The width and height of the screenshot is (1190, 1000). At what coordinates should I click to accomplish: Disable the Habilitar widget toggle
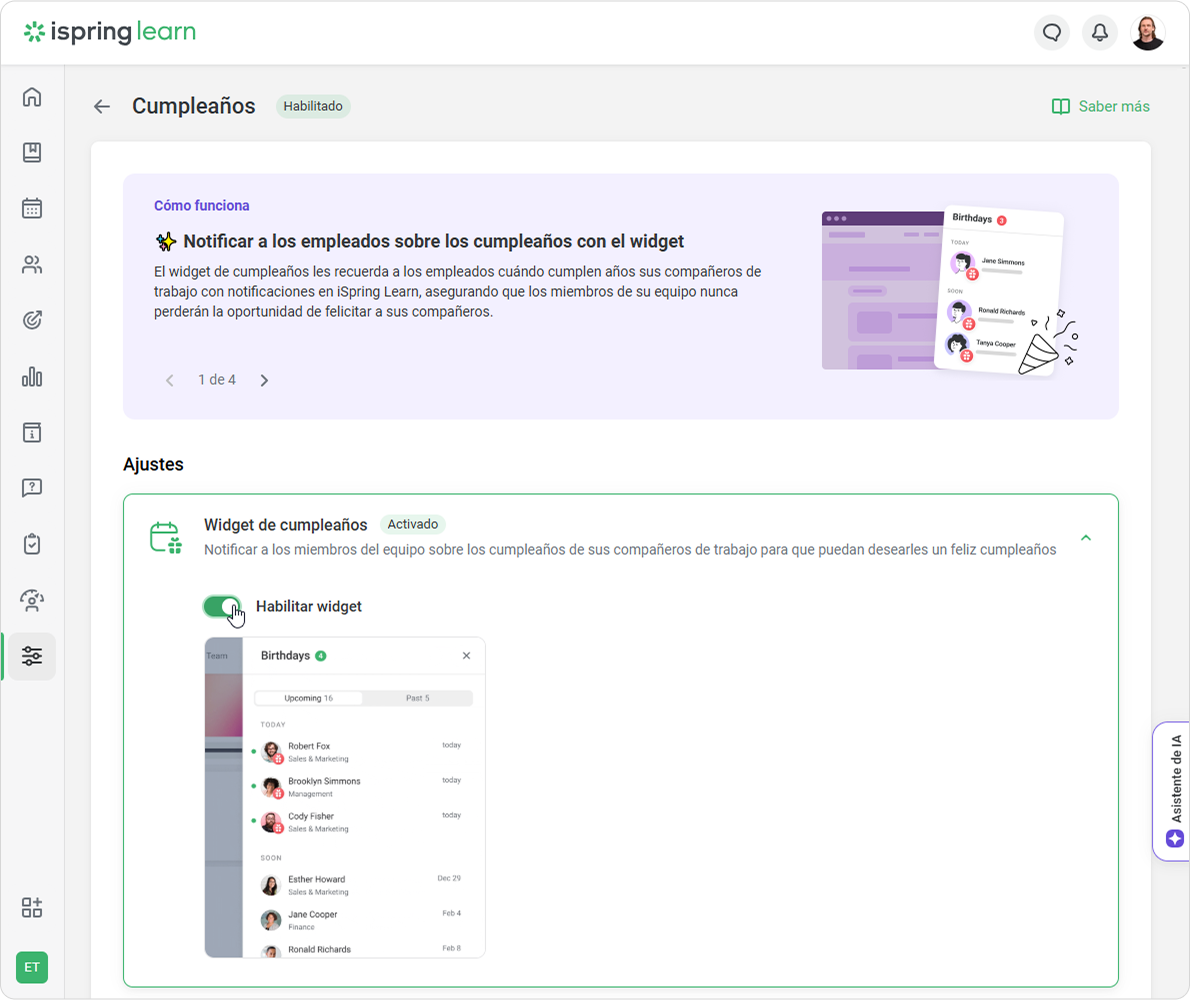pos(222,607)
